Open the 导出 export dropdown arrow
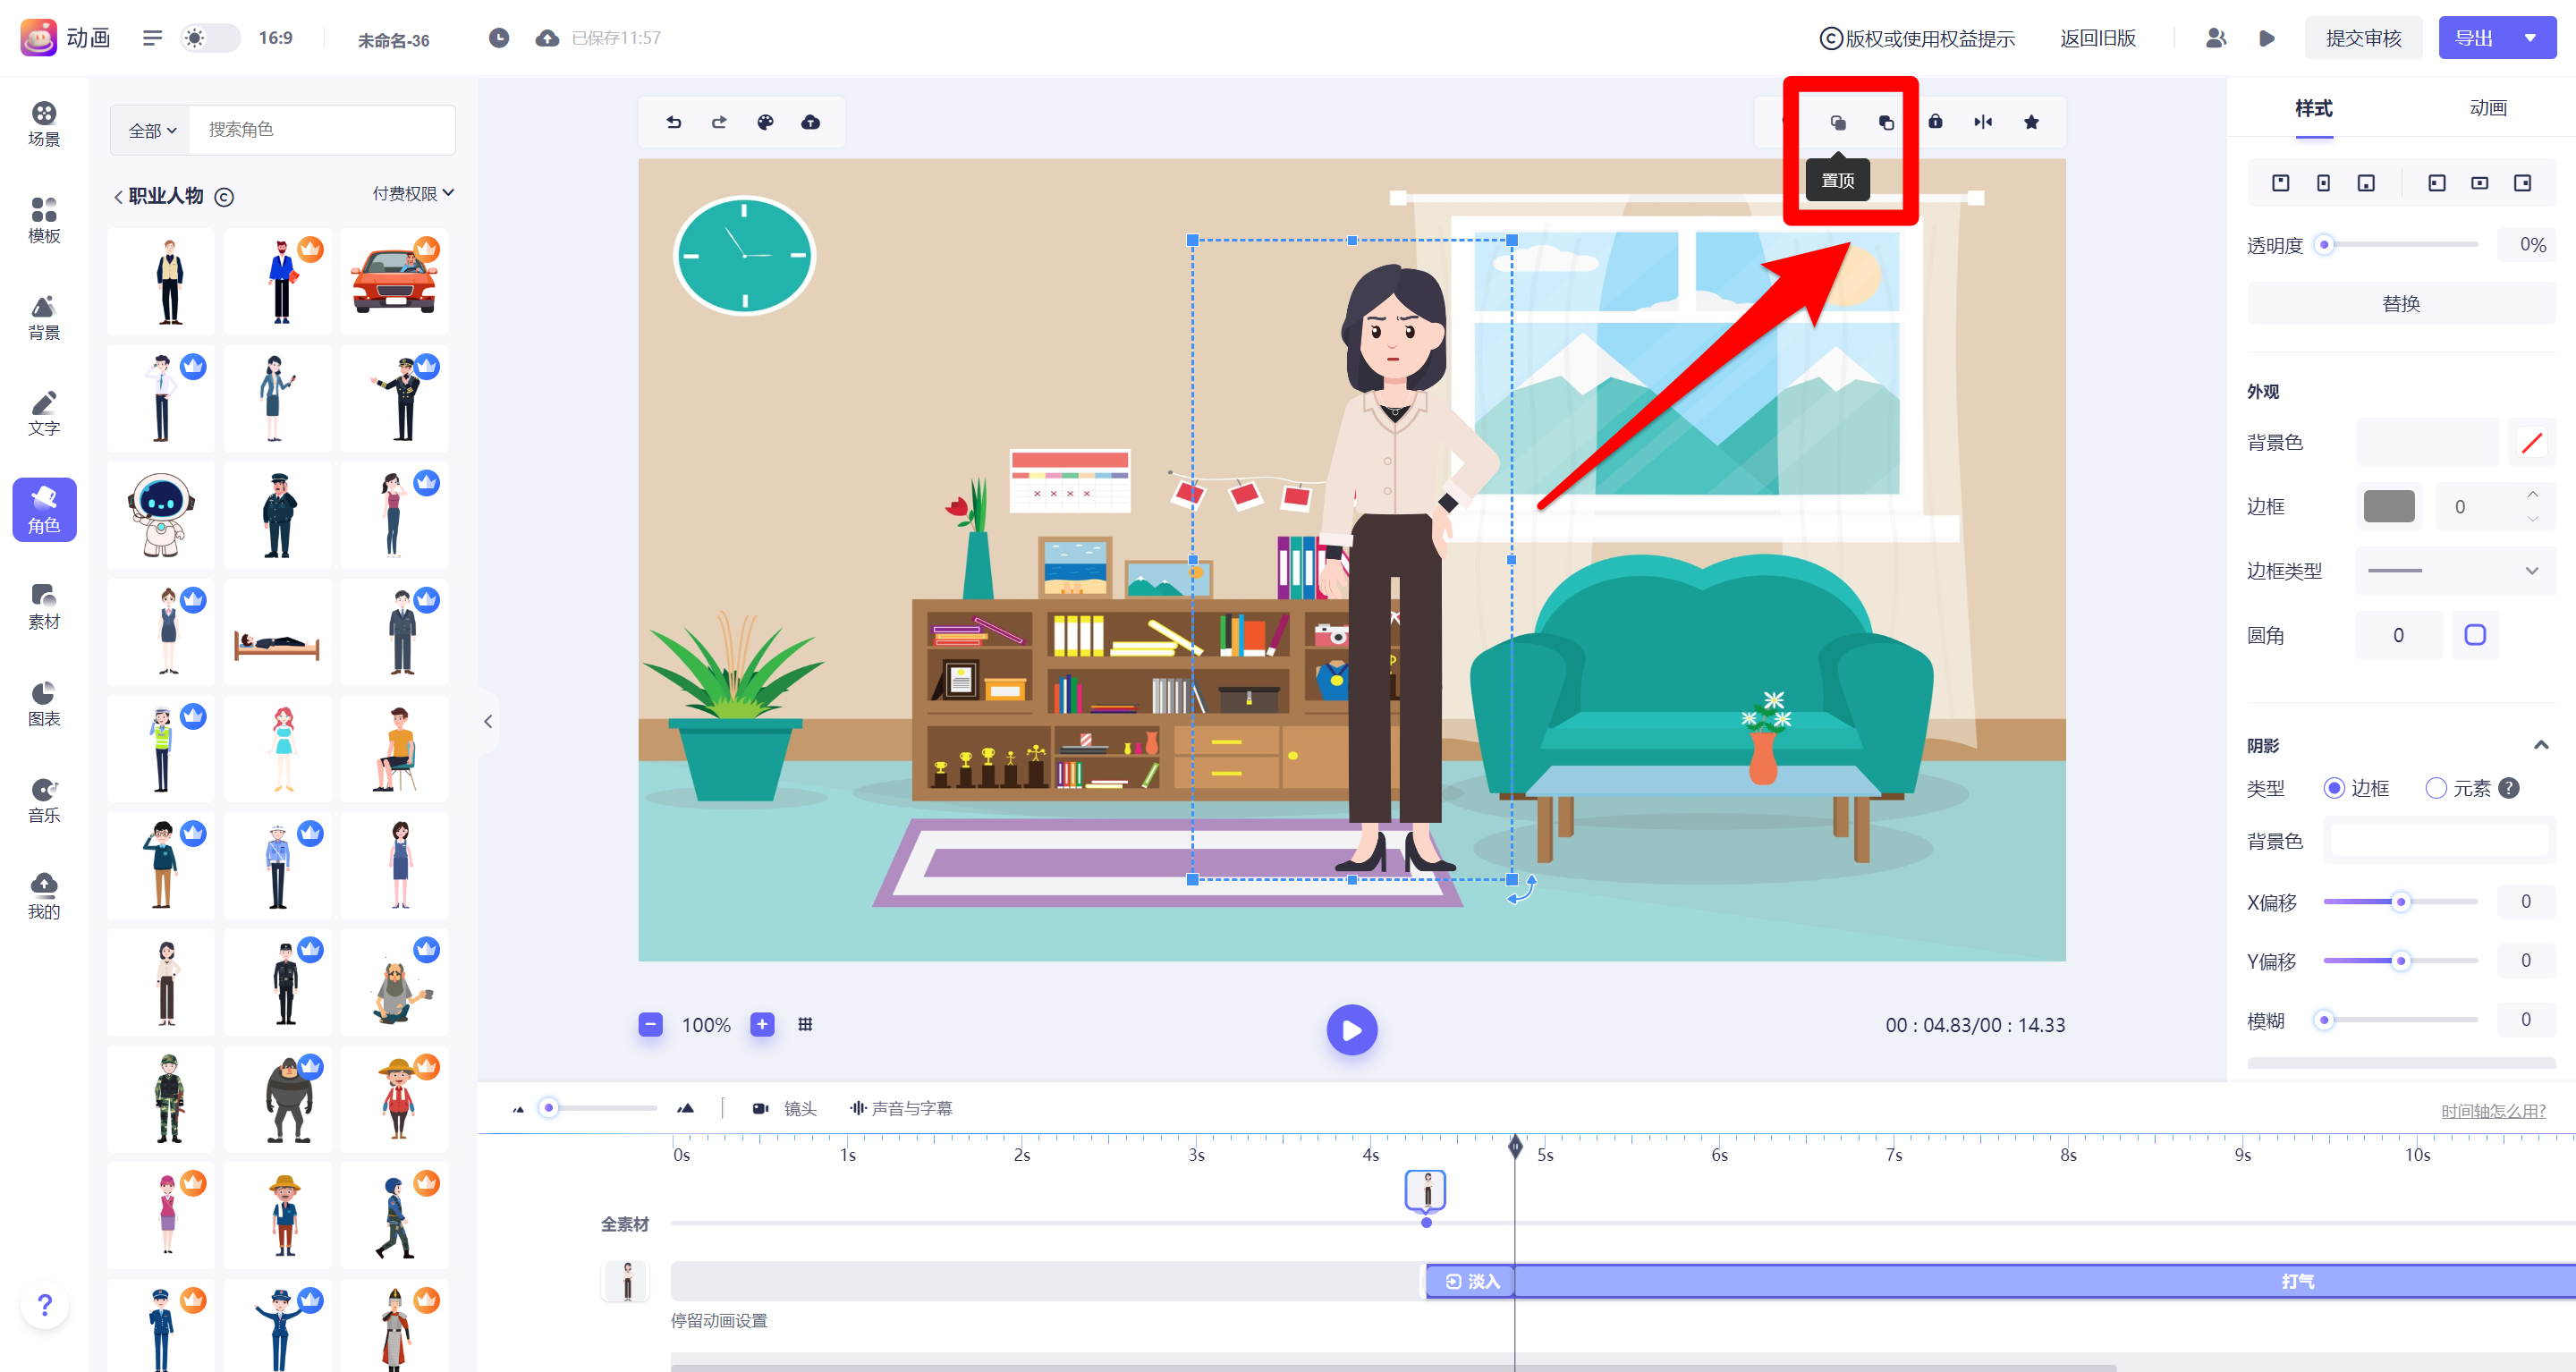Image resolution: width=2576 pixels, height=1372 pixels. click(x=2530, y=38)
